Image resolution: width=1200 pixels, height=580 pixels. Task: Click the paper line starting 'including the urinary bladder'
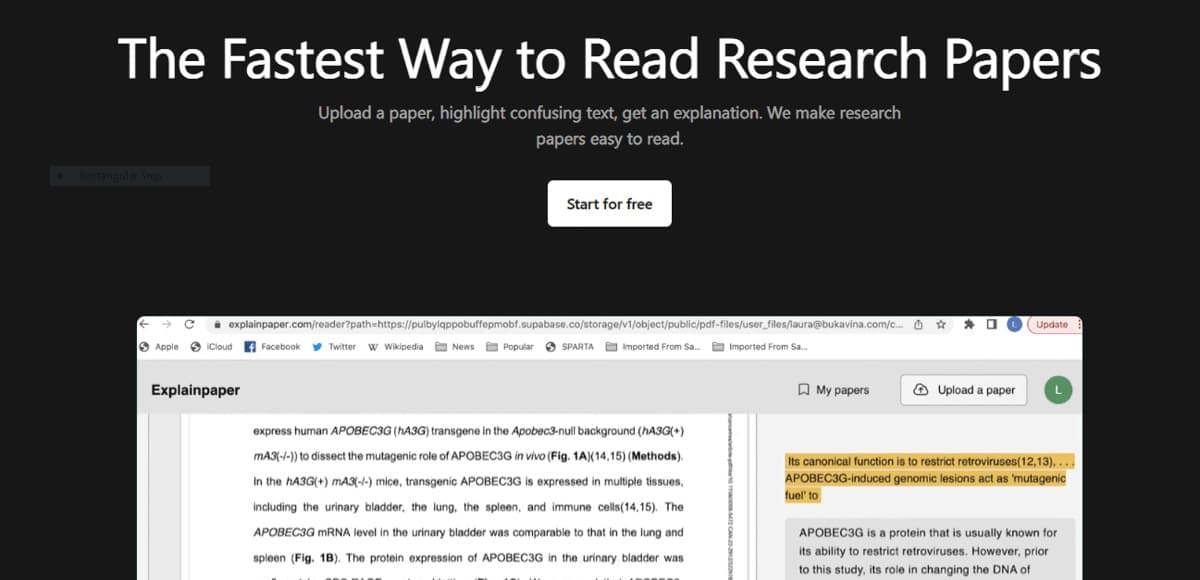469,507
